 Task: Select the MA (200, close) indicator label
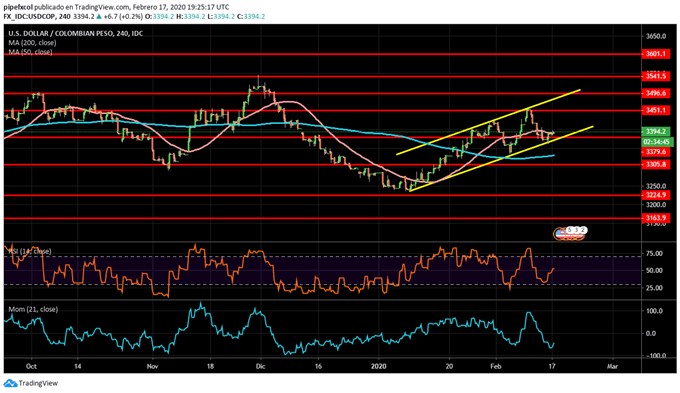[32, 43]
